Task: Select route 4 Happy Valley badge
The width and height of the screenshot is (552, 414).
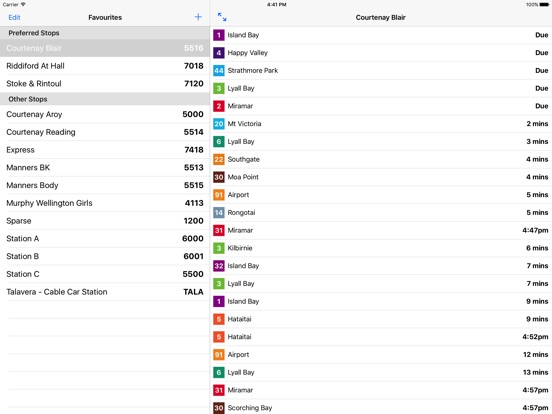Action: tap(219, 53)
